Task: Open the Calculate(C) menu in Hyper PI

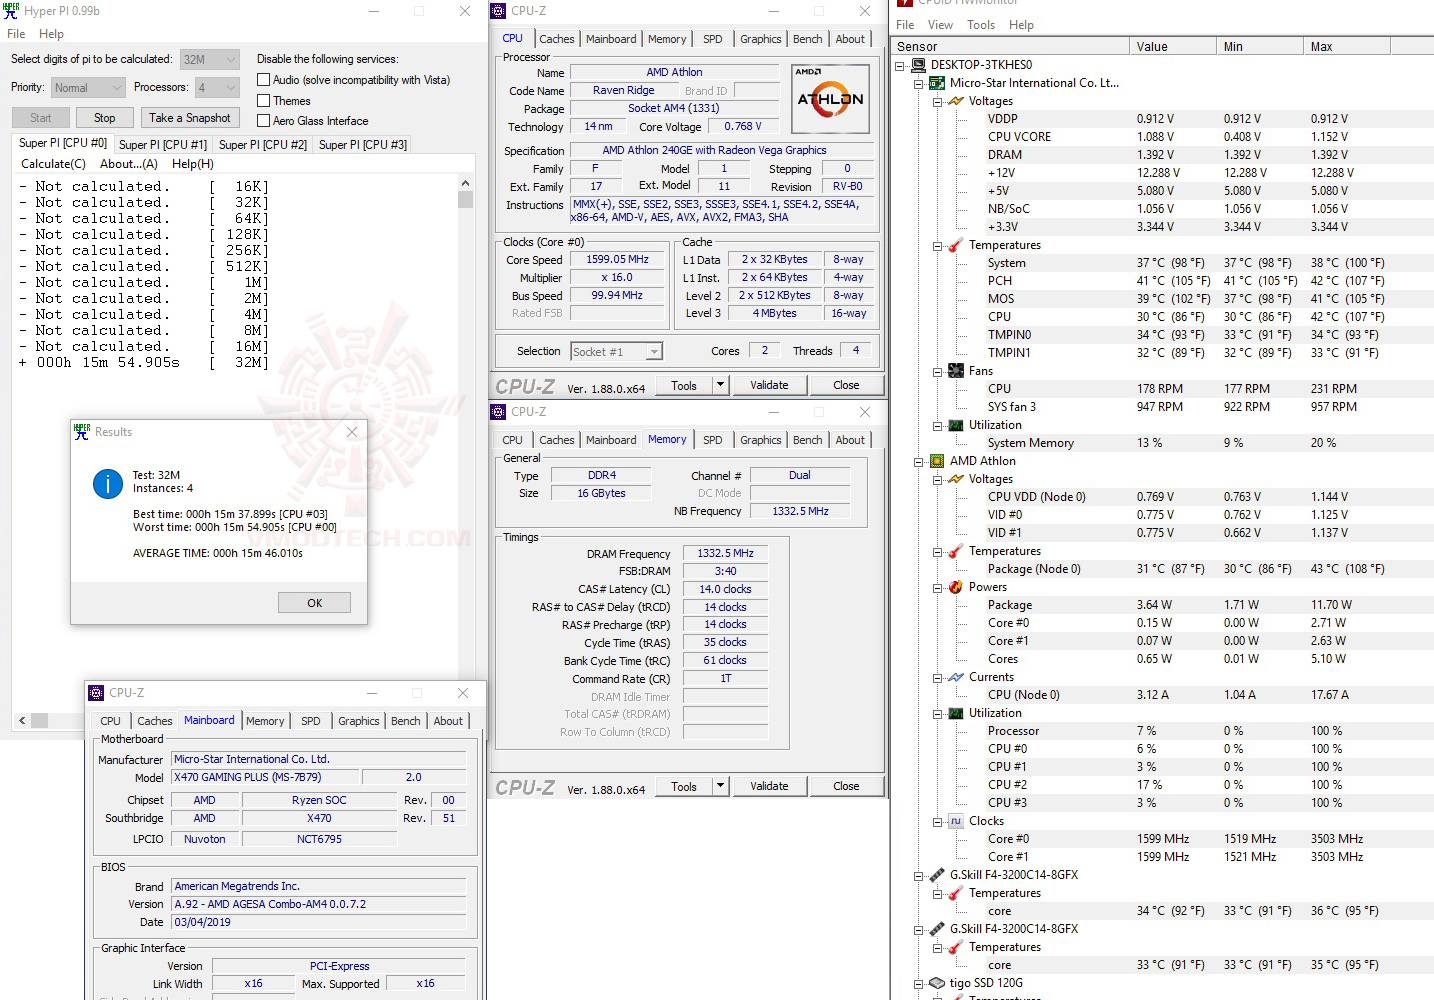Action: [x=54, y=164]
